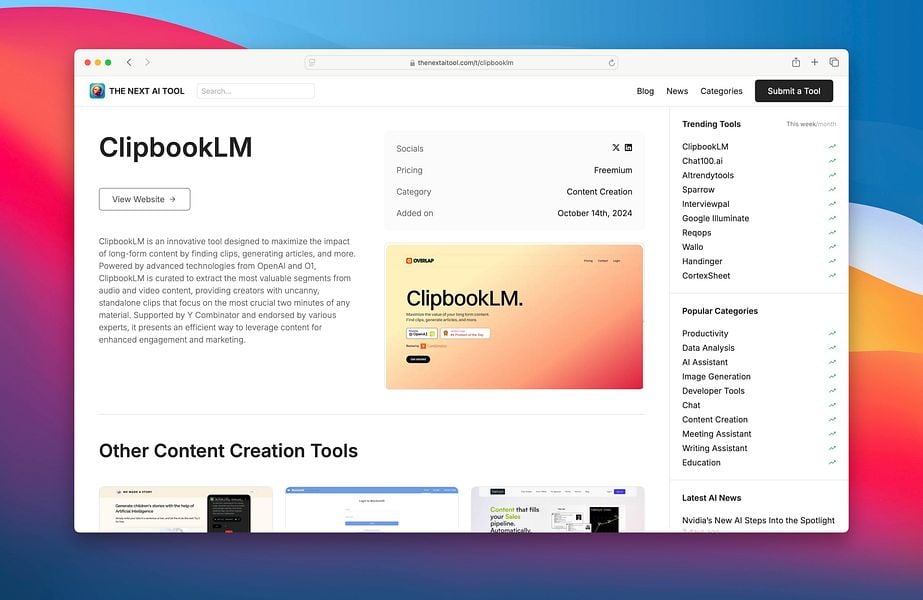Focus the site Search field
The width and height of the screenshot is (923, 600).
point(255,91)
